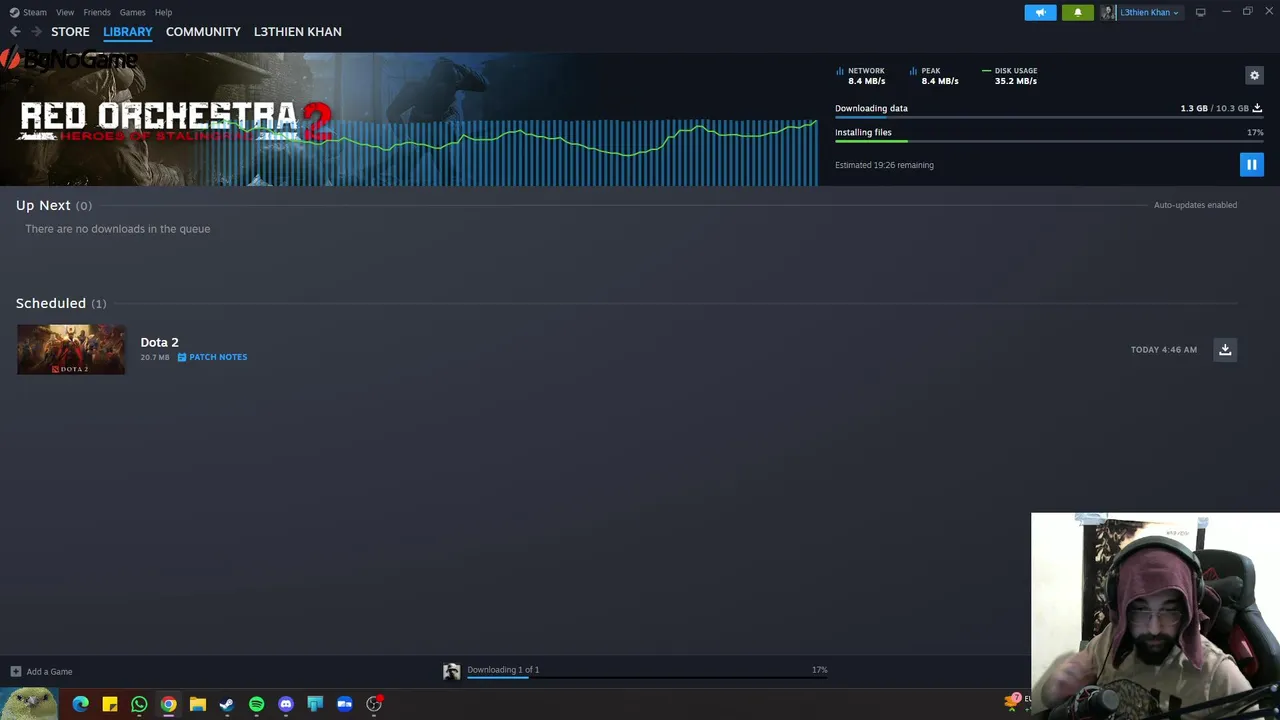Switch to the COMMUNITY tab

click(203, 32)
